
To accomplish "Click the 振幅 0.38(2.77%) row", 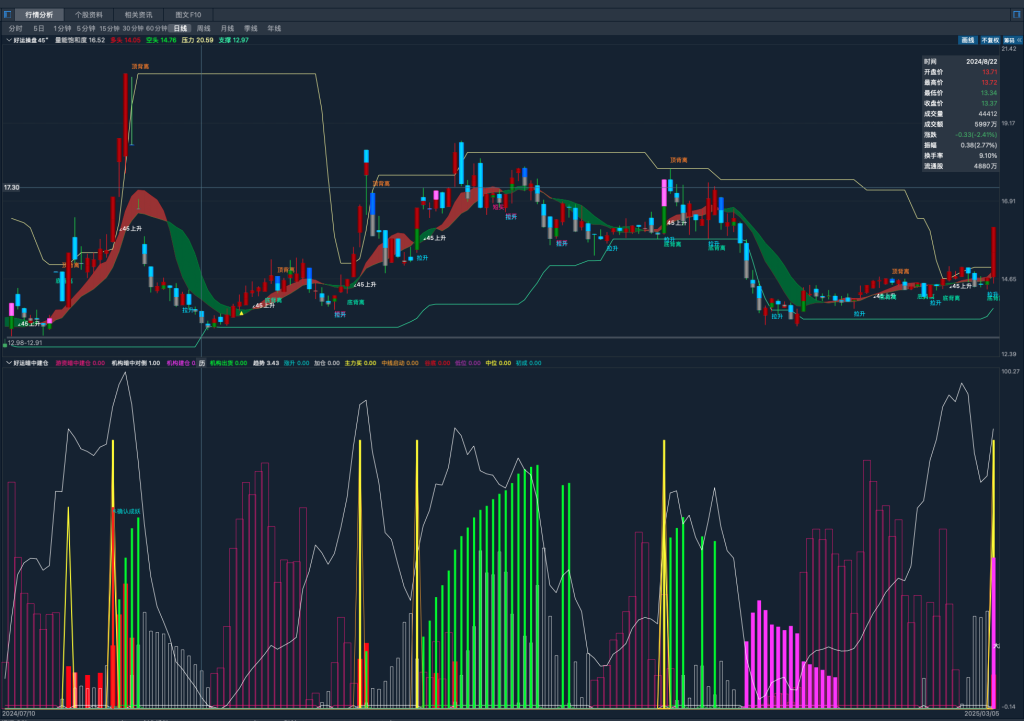I will tap(960, 145).
